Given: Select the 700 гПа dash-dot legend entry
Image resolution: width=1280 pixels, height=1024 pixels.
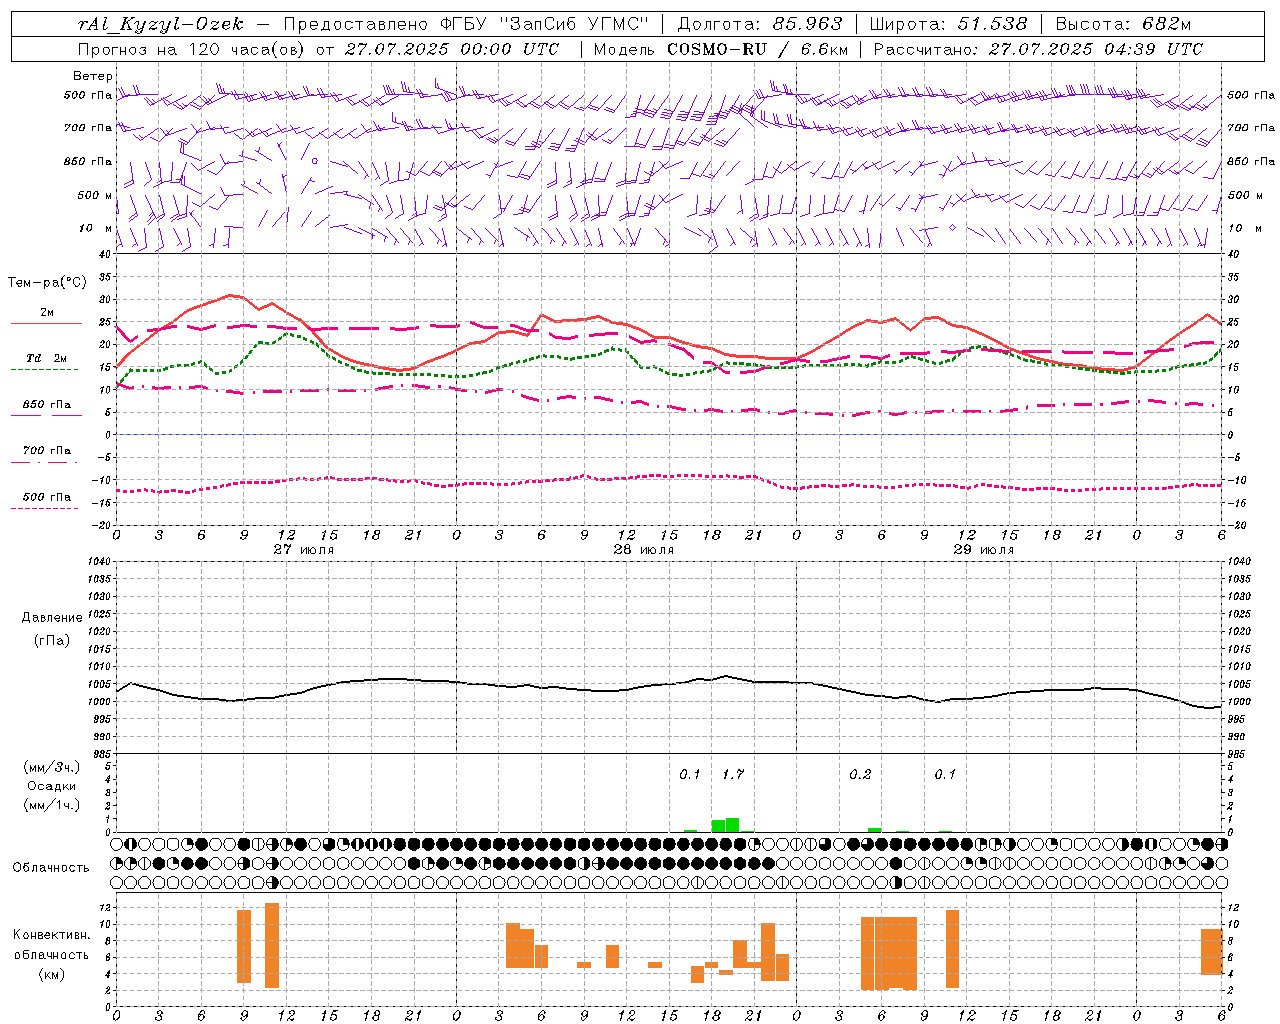Looking at the screenshot, I should 46,451.
